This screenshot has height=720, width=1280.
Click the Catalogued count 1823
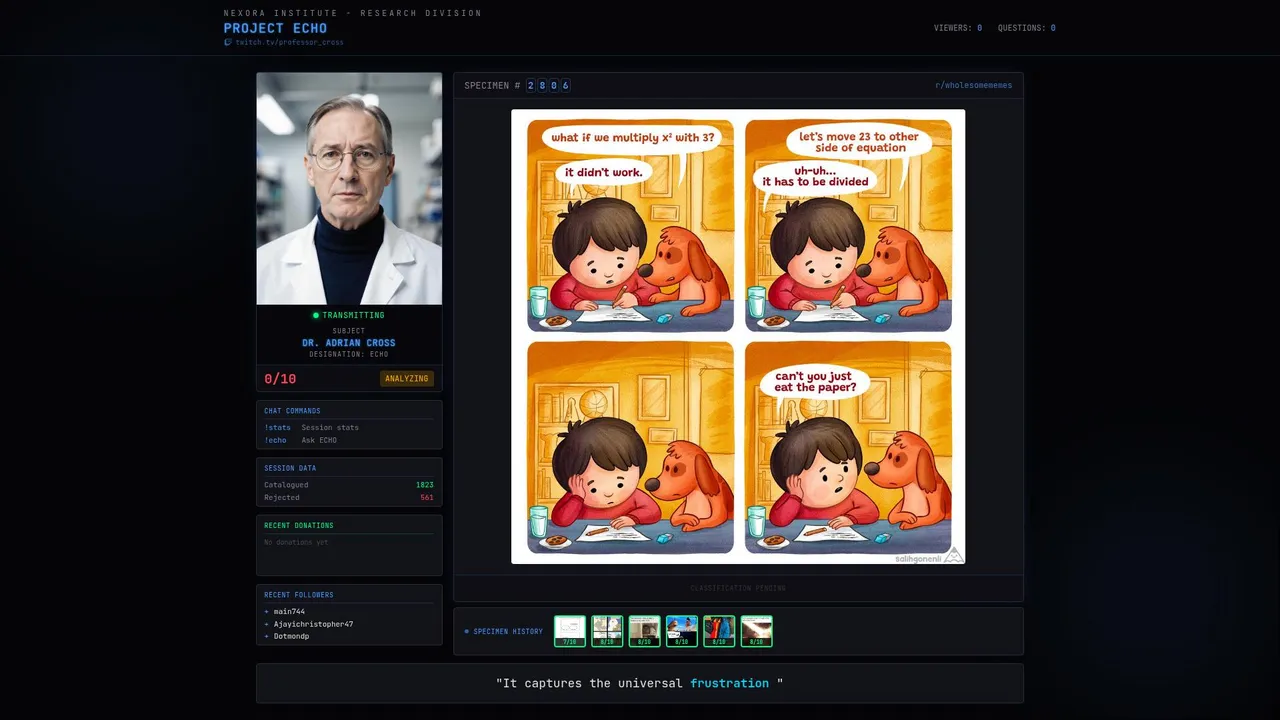point(425,485)
